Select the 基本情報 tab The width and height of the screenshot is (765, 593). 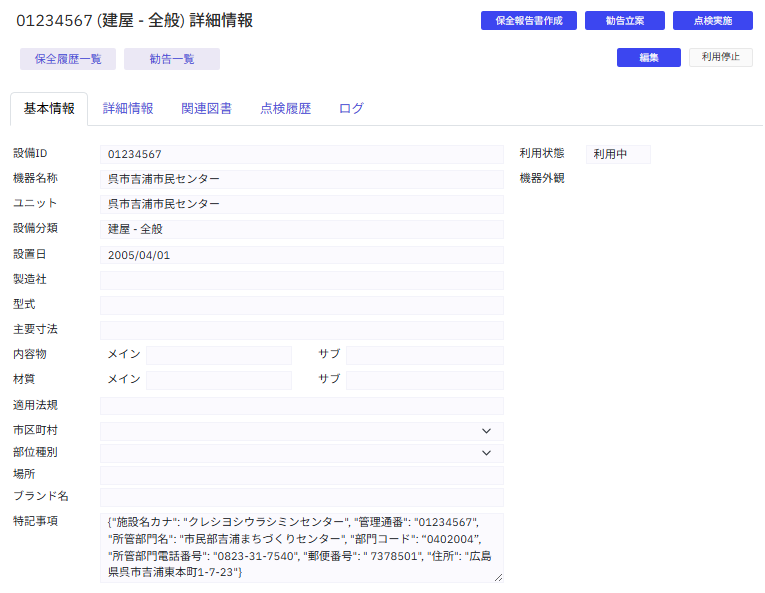[x=49, y=108]
